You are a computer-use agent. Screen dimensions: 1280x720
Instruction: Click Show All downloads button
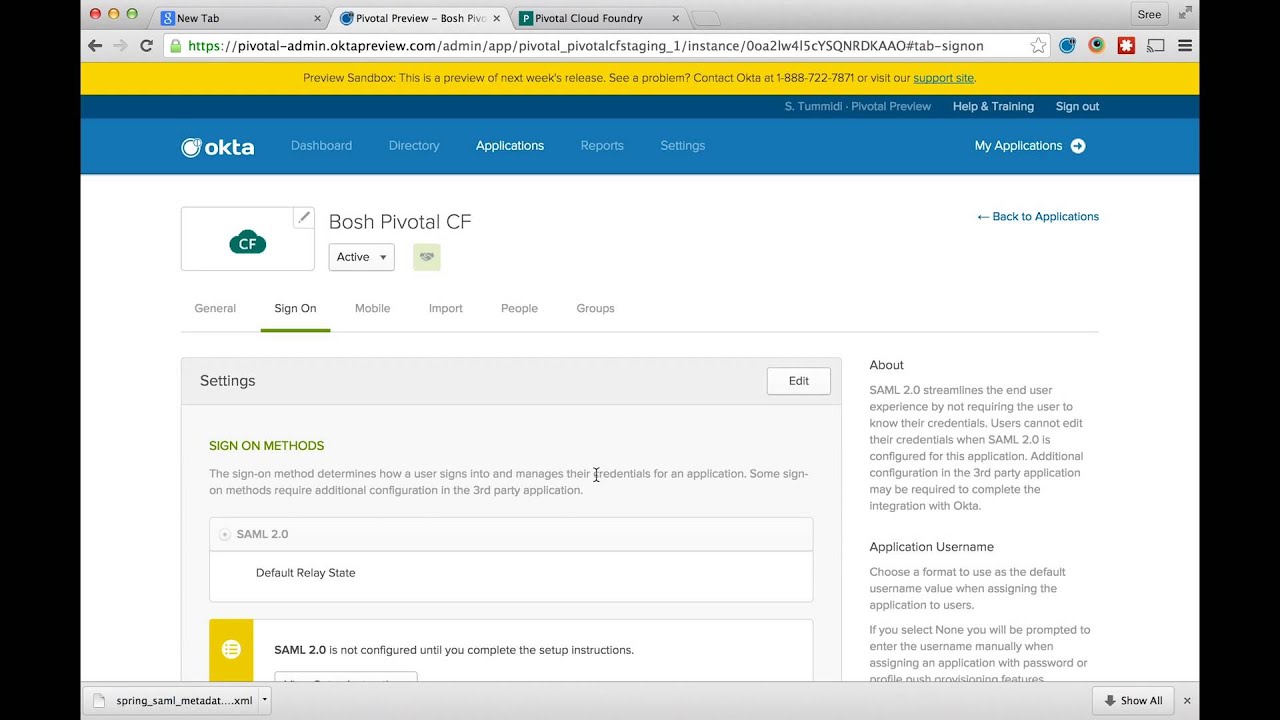coord(1132,700)
